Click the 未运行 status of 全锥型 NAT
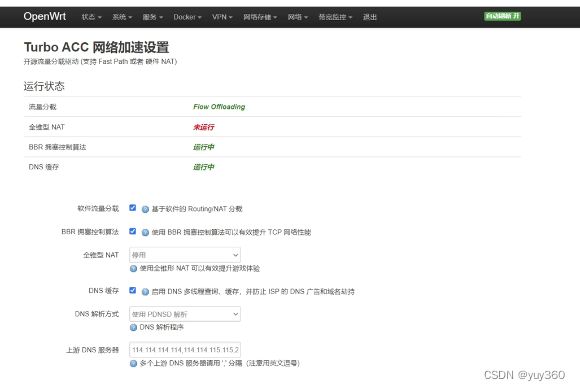 (x=203, y=127)
